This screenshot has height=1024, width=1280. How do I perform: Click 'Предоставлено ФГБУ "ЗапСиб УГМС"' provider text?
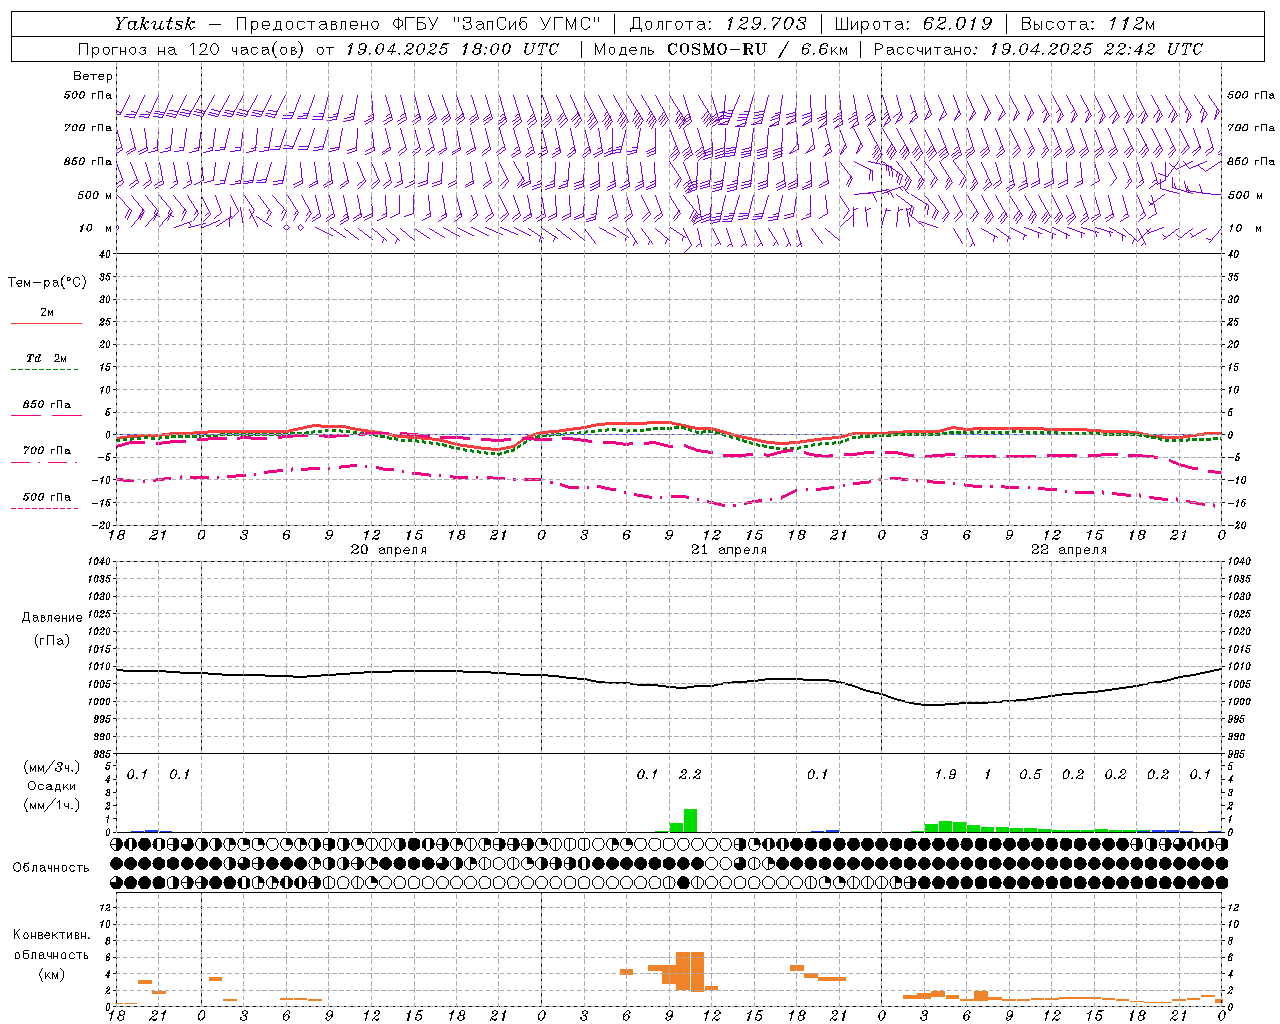pyautogui.click(x=418, y=24)
